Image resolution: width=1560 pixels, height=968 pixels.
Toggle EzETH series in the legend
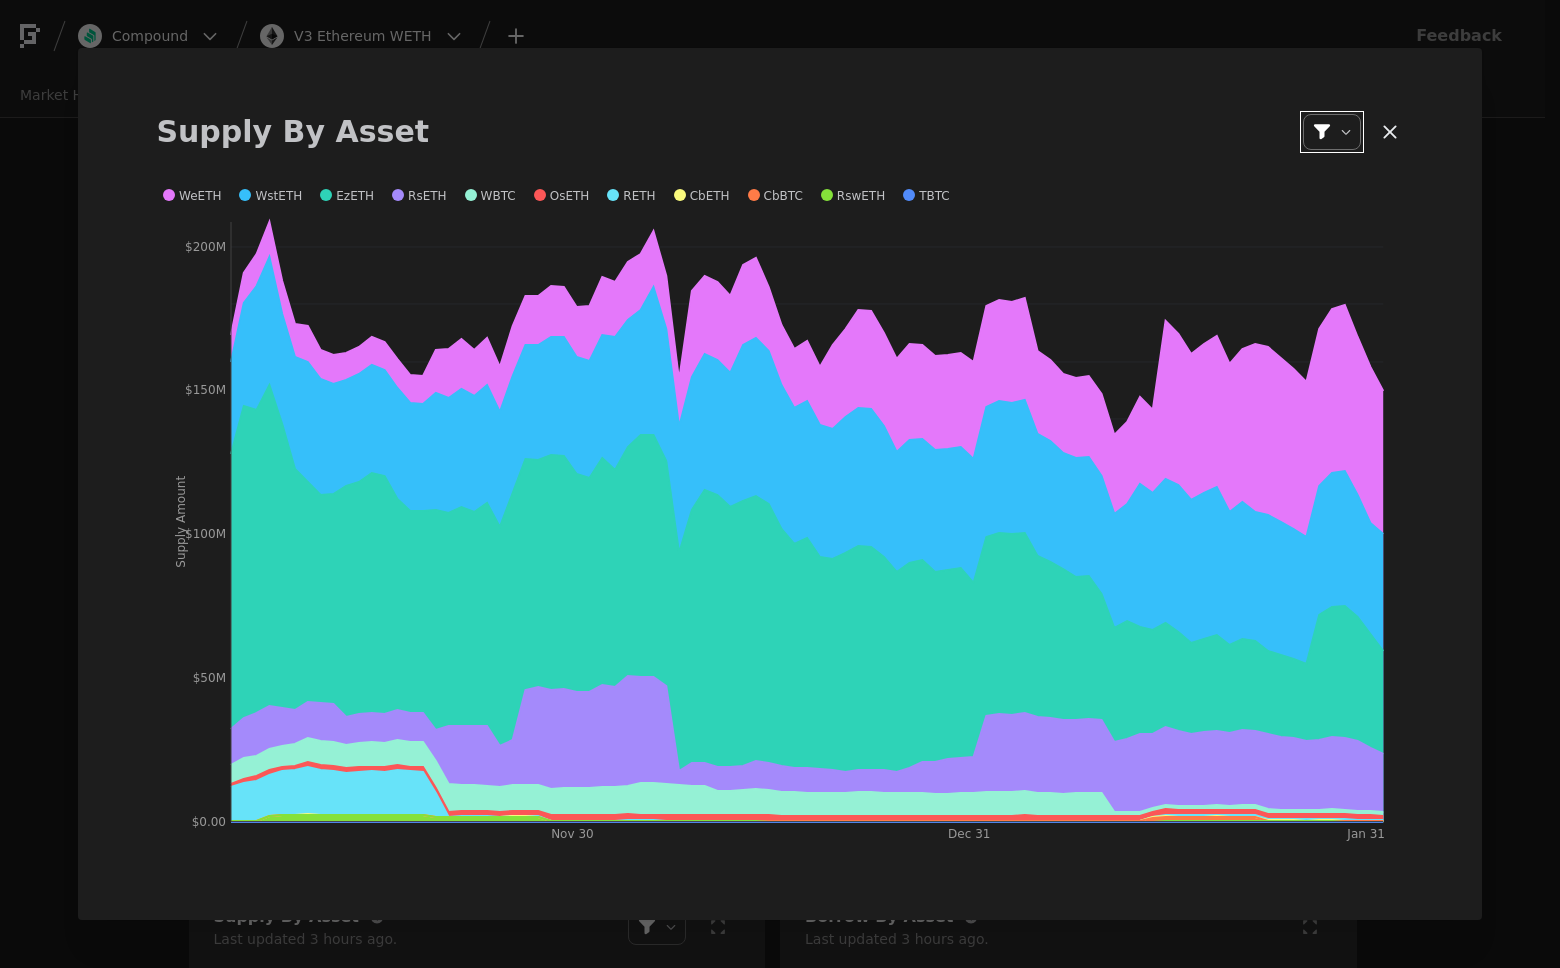pos(346,196)
